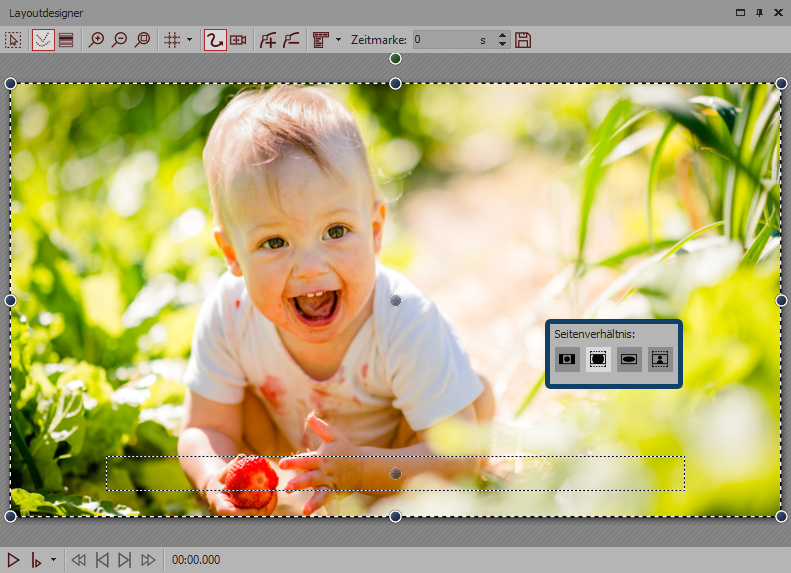Toggle the striped rows view button
This screenshot has height=573, width=791.
pyautogui.click(x=66, y=40)
